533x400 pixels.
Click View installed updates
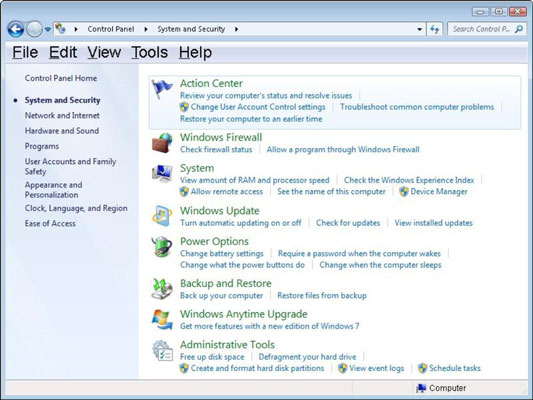[x=433, y=223]
